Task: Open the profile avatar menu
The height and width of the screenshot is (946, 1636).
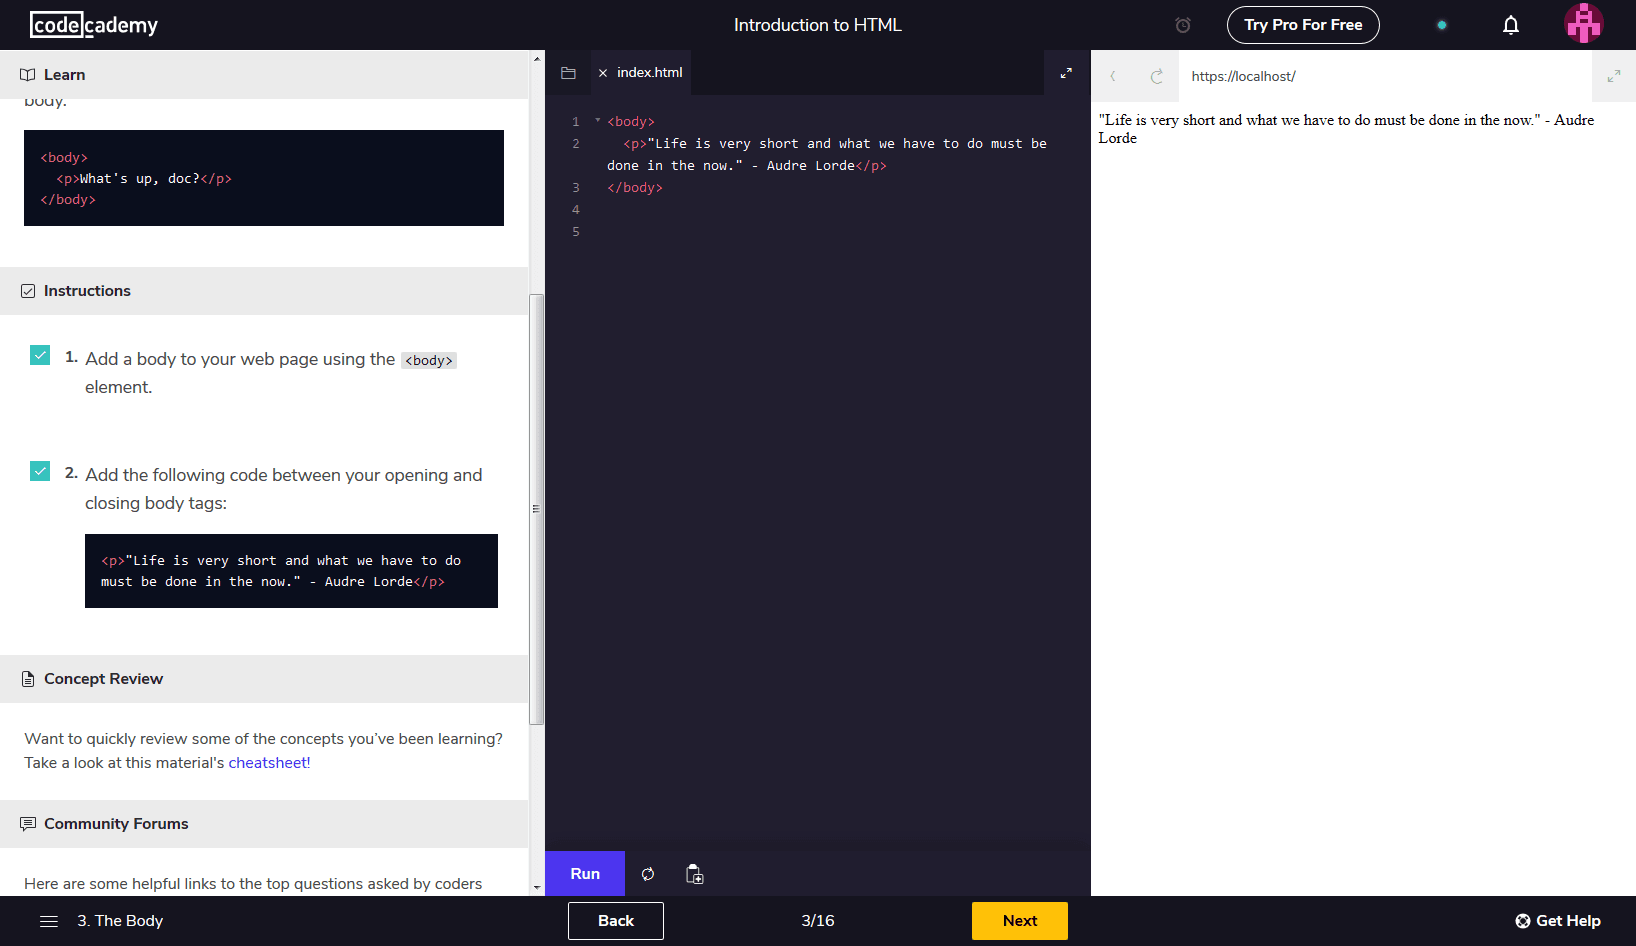Action: pyautogui.click(x=1583, y=24)
